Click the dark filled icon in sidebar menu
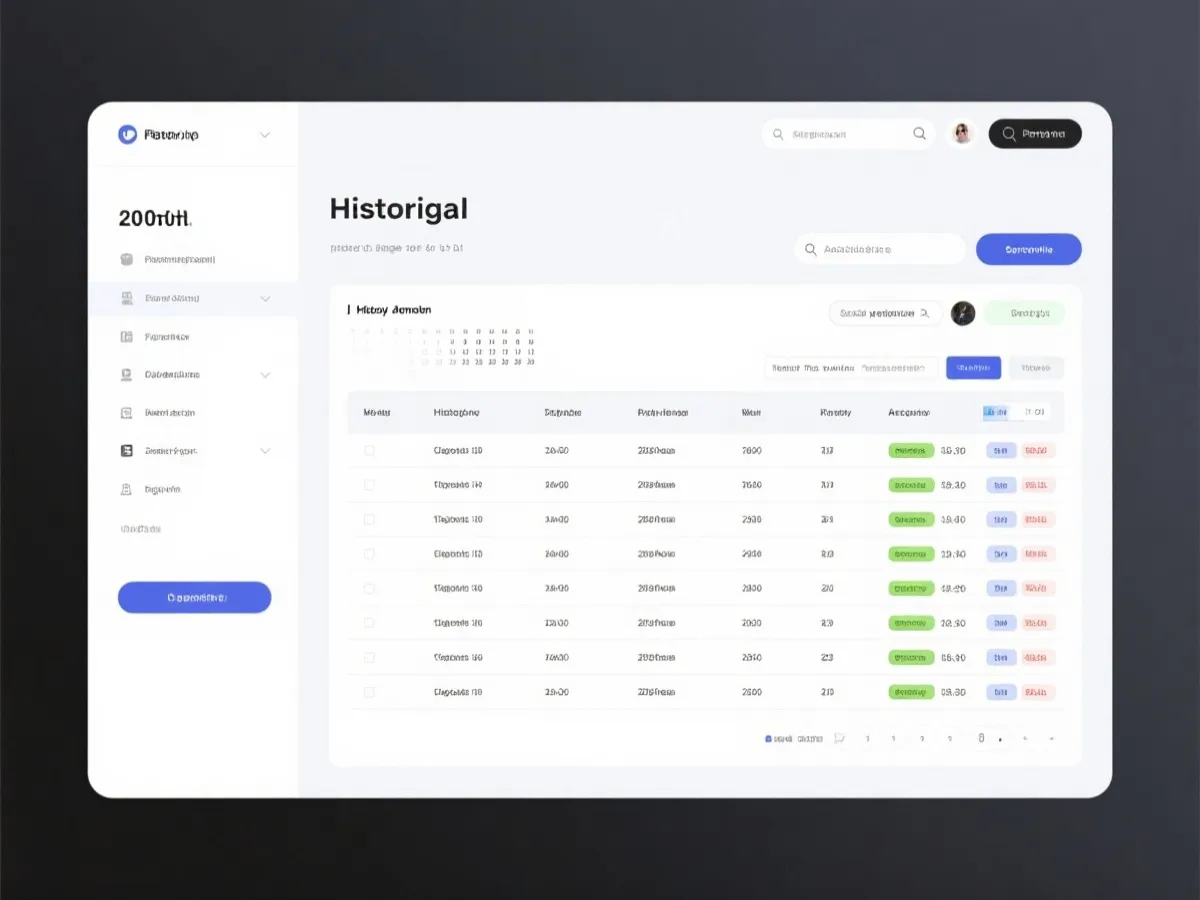The width and height of the screenshot is (1200, 900). pyautogui.click(x=127, y=451)
